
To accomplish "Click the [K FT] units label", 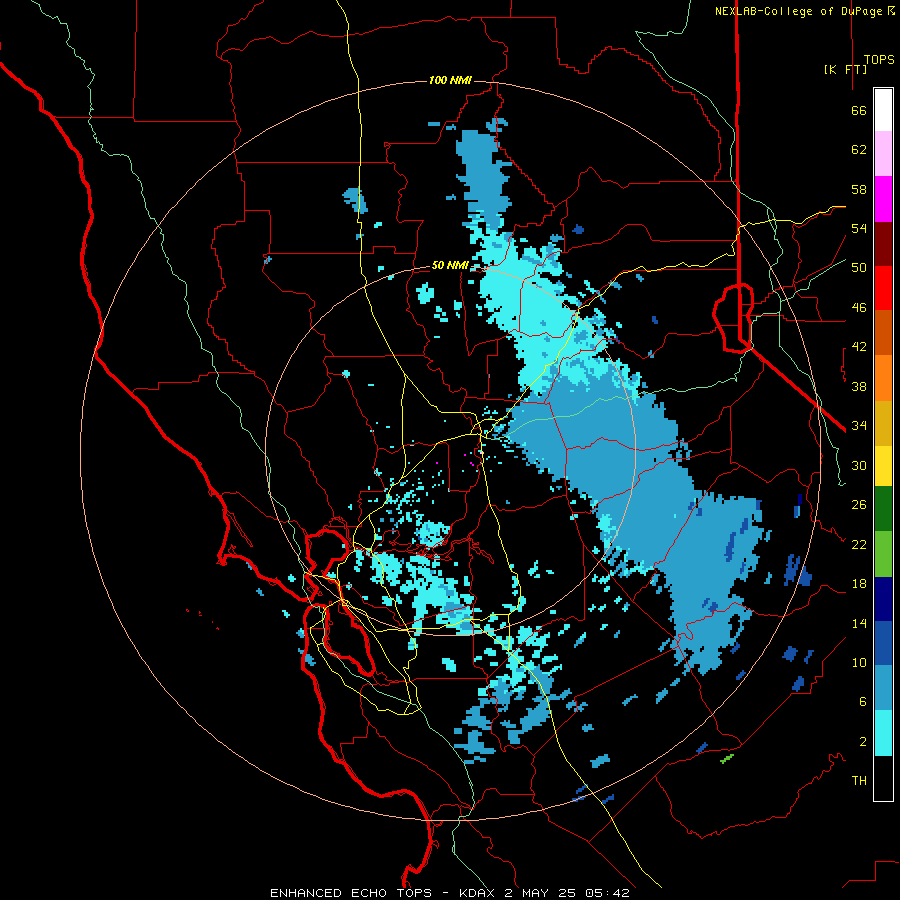I will tap(845, 69).
